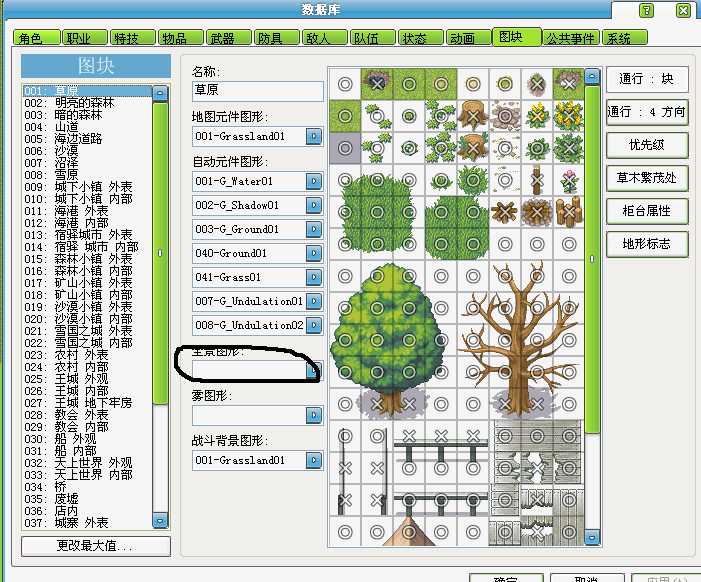Select the 队伍 tab

pyautogui.click(x=372, y=38)
